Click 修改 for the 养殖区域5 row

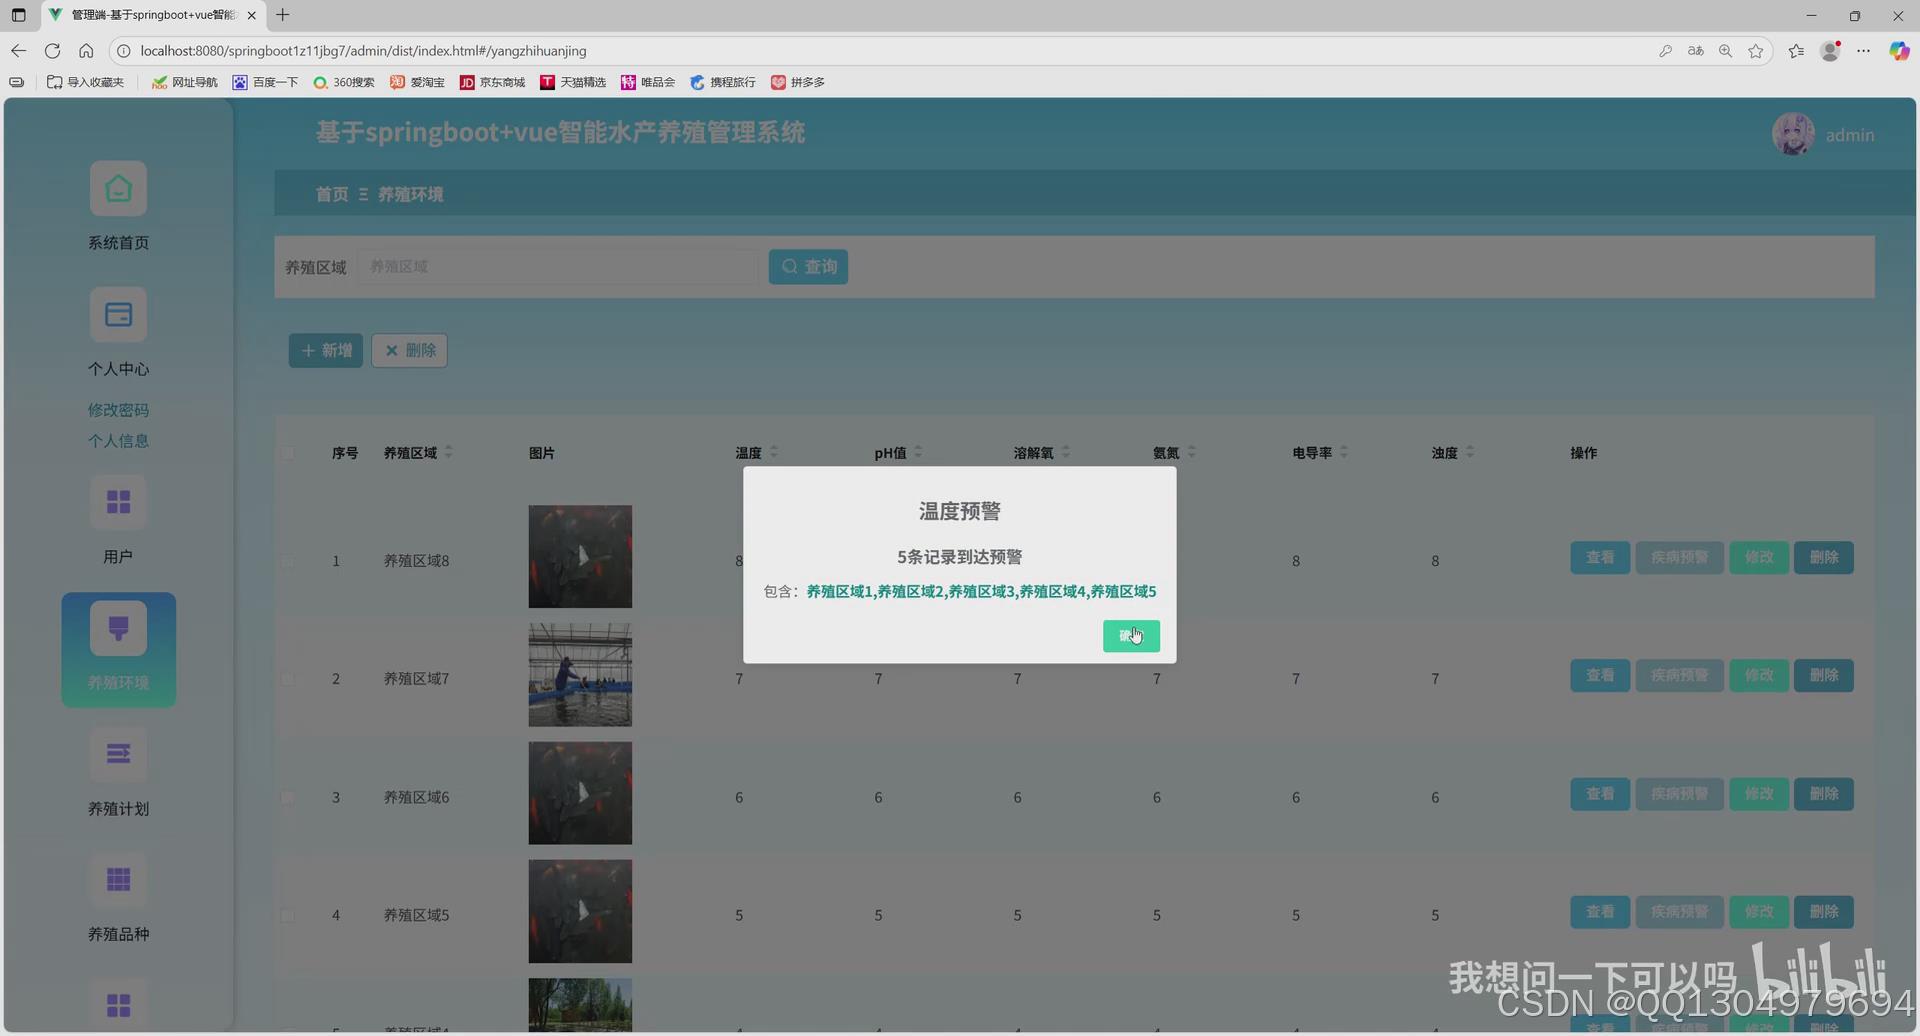1759,912
